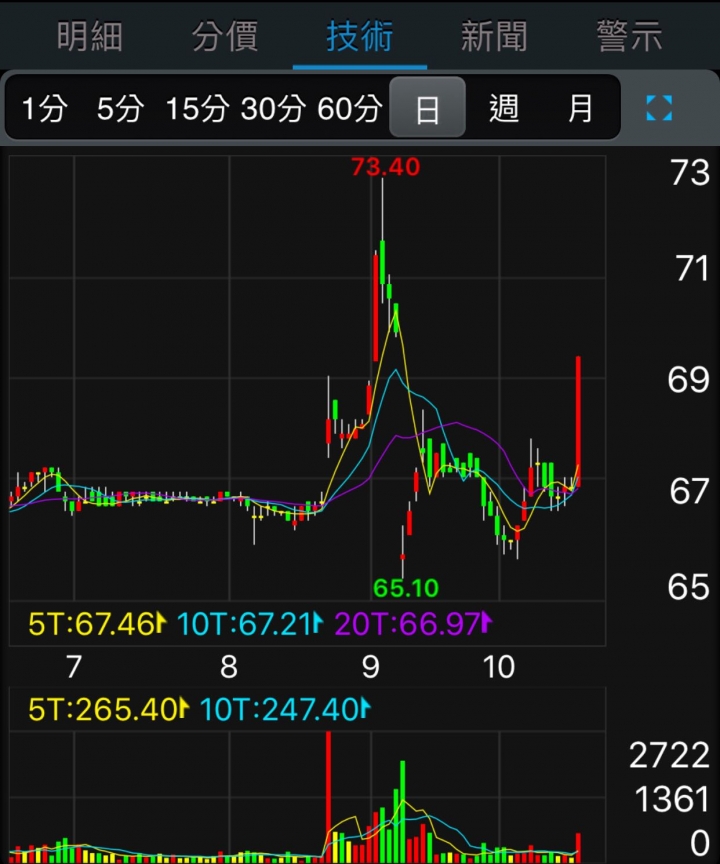Select the 1分 chart interval
This screenshot has width=720, height=864.
[45, 108]
